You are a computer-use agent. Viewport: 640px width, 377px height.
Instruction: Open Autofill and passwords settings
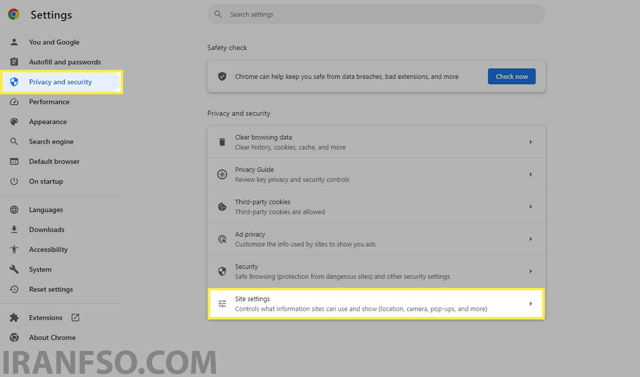64,62
